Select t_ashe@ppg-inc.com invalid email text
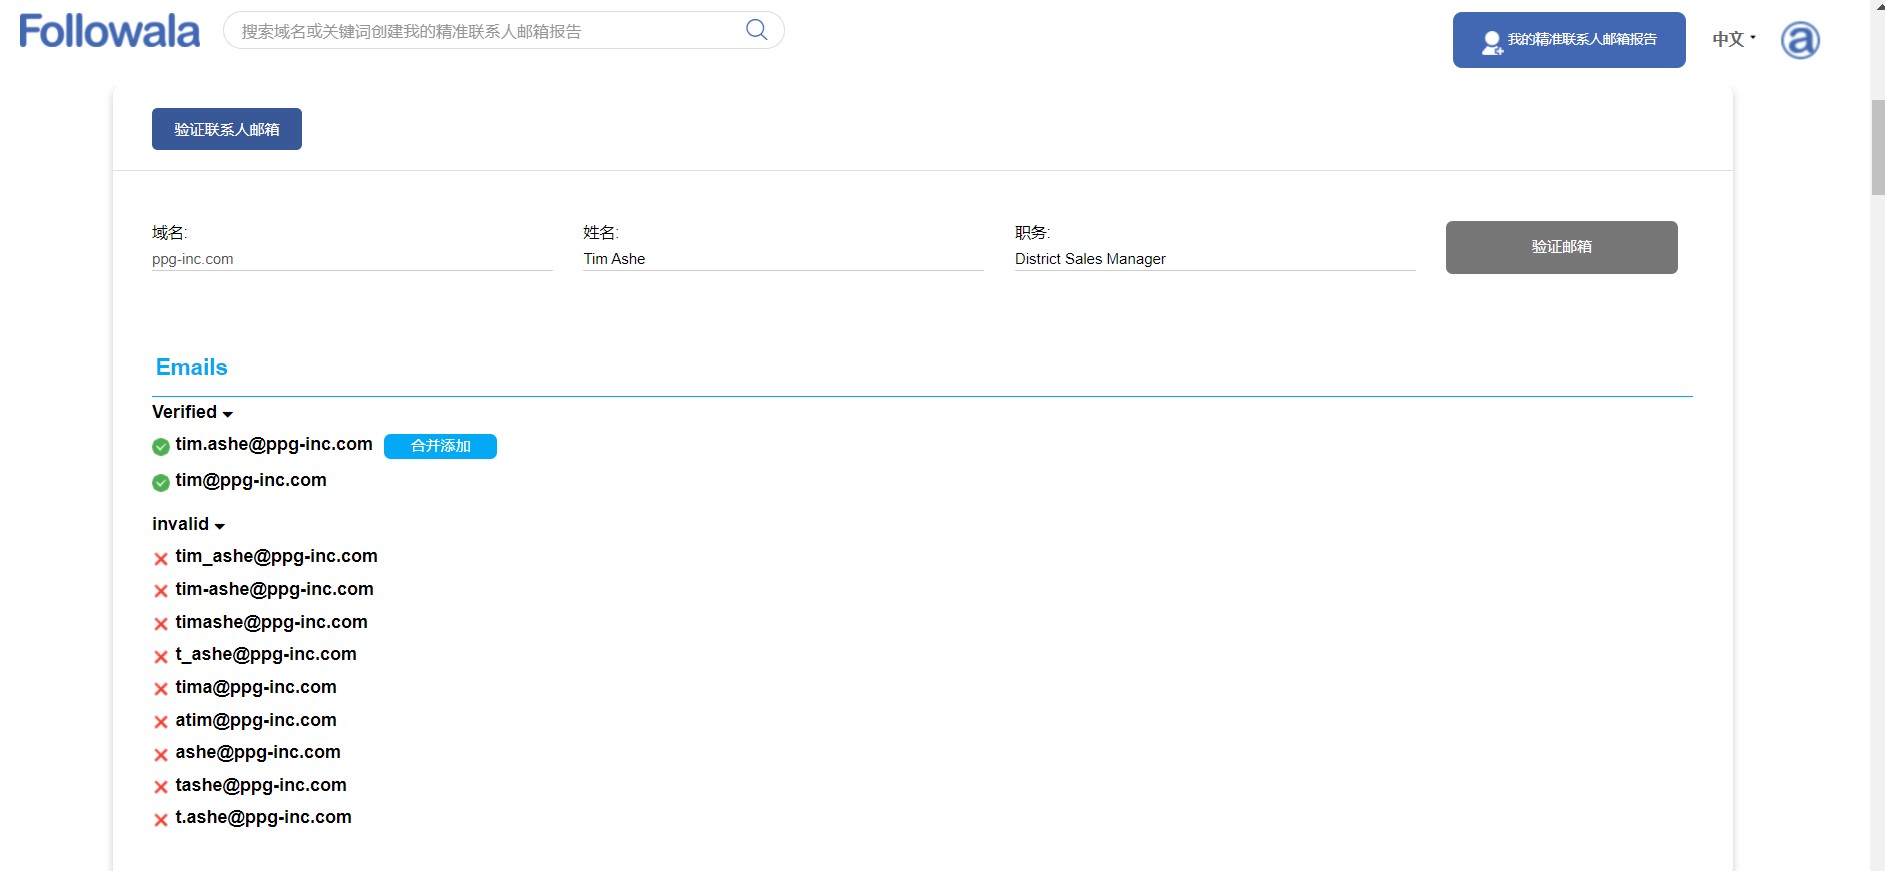 pos(266,654)
